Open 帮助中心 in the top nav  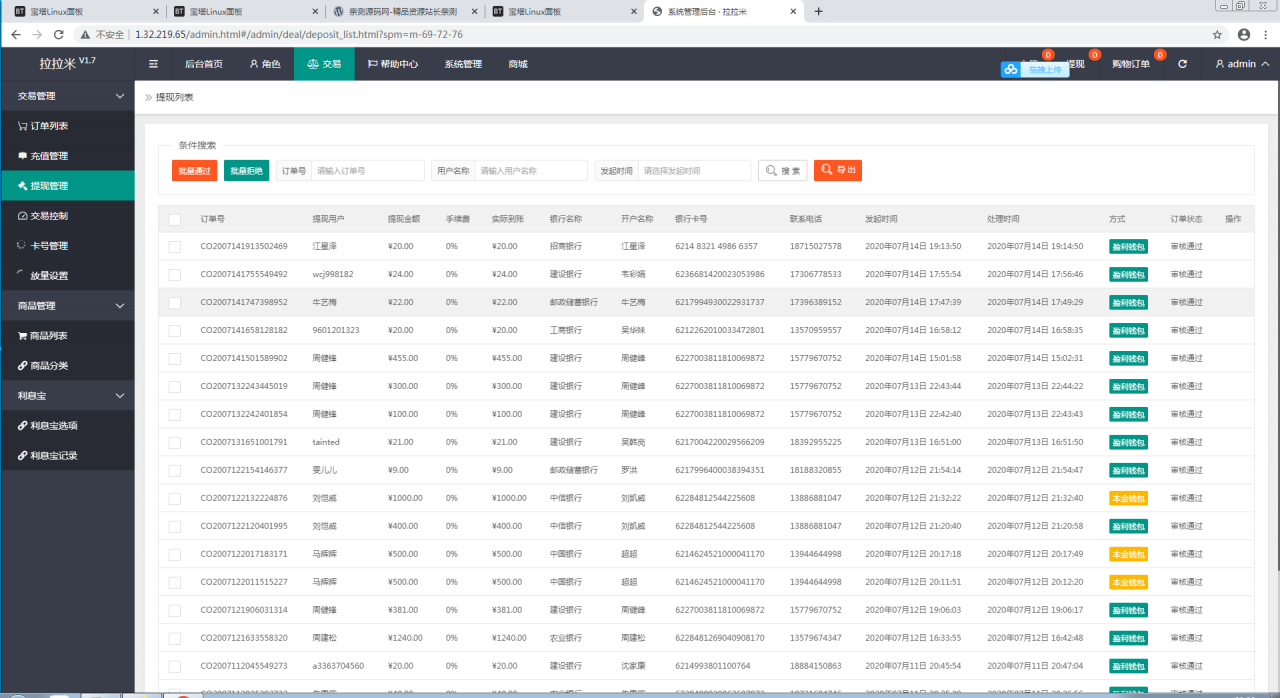393,64
